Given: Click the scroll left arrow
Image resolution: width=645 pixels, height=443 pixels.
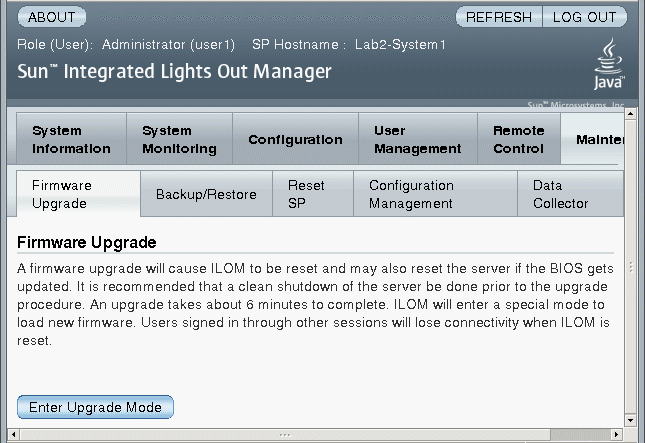Looking at the screenshot, I should pos(13,434).
